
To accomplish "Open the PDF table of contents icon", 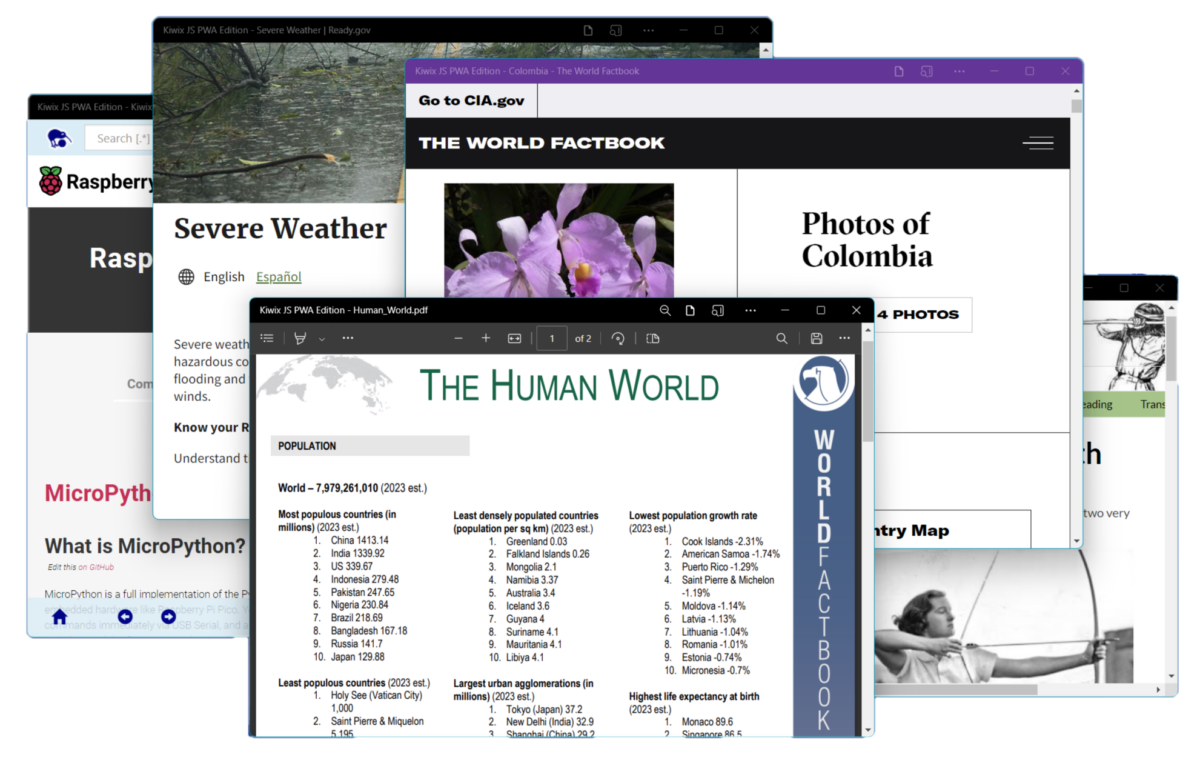I will 267,338.
